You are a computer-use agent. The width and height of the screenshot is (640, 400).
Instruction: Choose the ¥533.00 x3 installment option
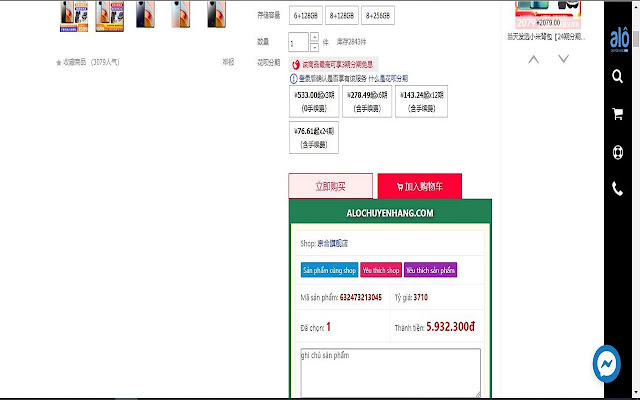(314, 101)
